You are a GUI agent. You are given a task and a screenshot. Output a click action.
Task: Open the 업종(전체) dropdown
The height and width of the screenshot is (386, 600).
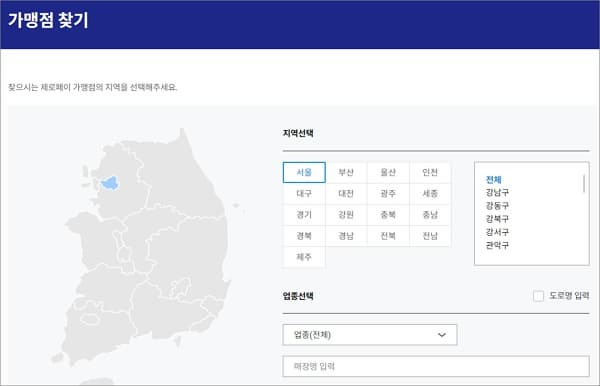(x=370, y=335)
